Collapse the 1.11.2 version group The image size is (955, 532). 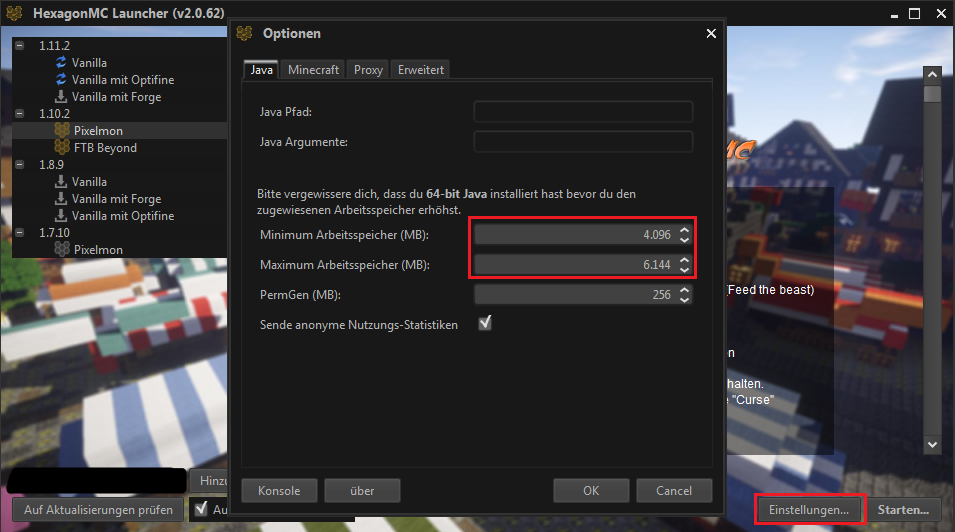20,46
